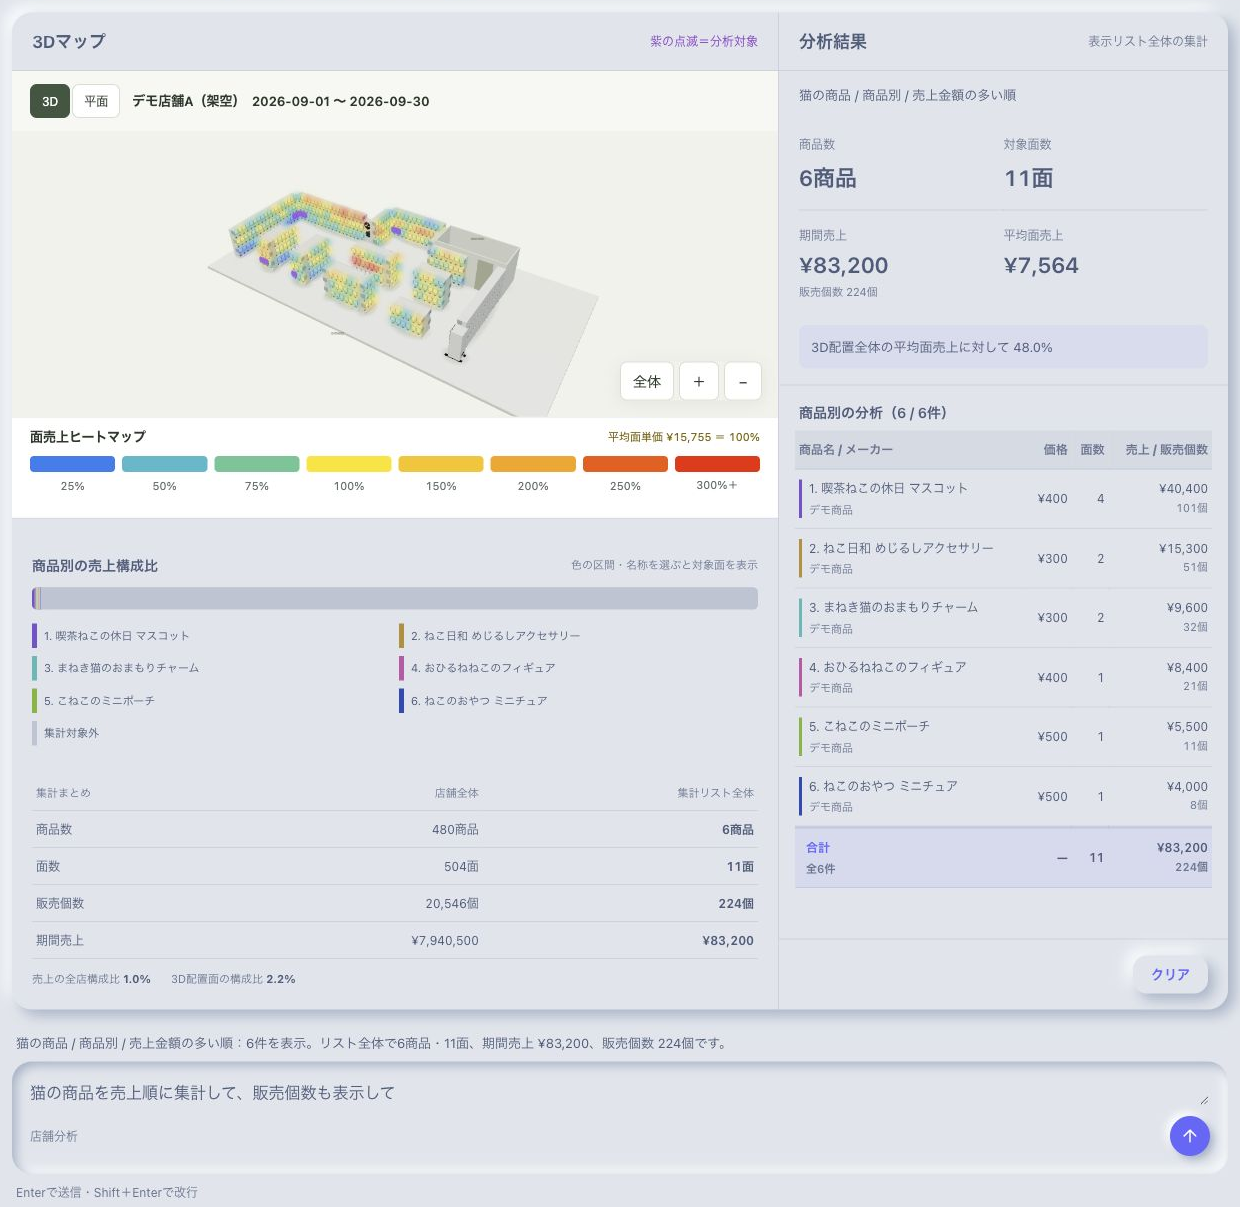Image resolution: width=1240 pixels, height=1207 pixels.
Task: Click the ¥83,200 期間売上 figure in results
Action: pos(843,265)
